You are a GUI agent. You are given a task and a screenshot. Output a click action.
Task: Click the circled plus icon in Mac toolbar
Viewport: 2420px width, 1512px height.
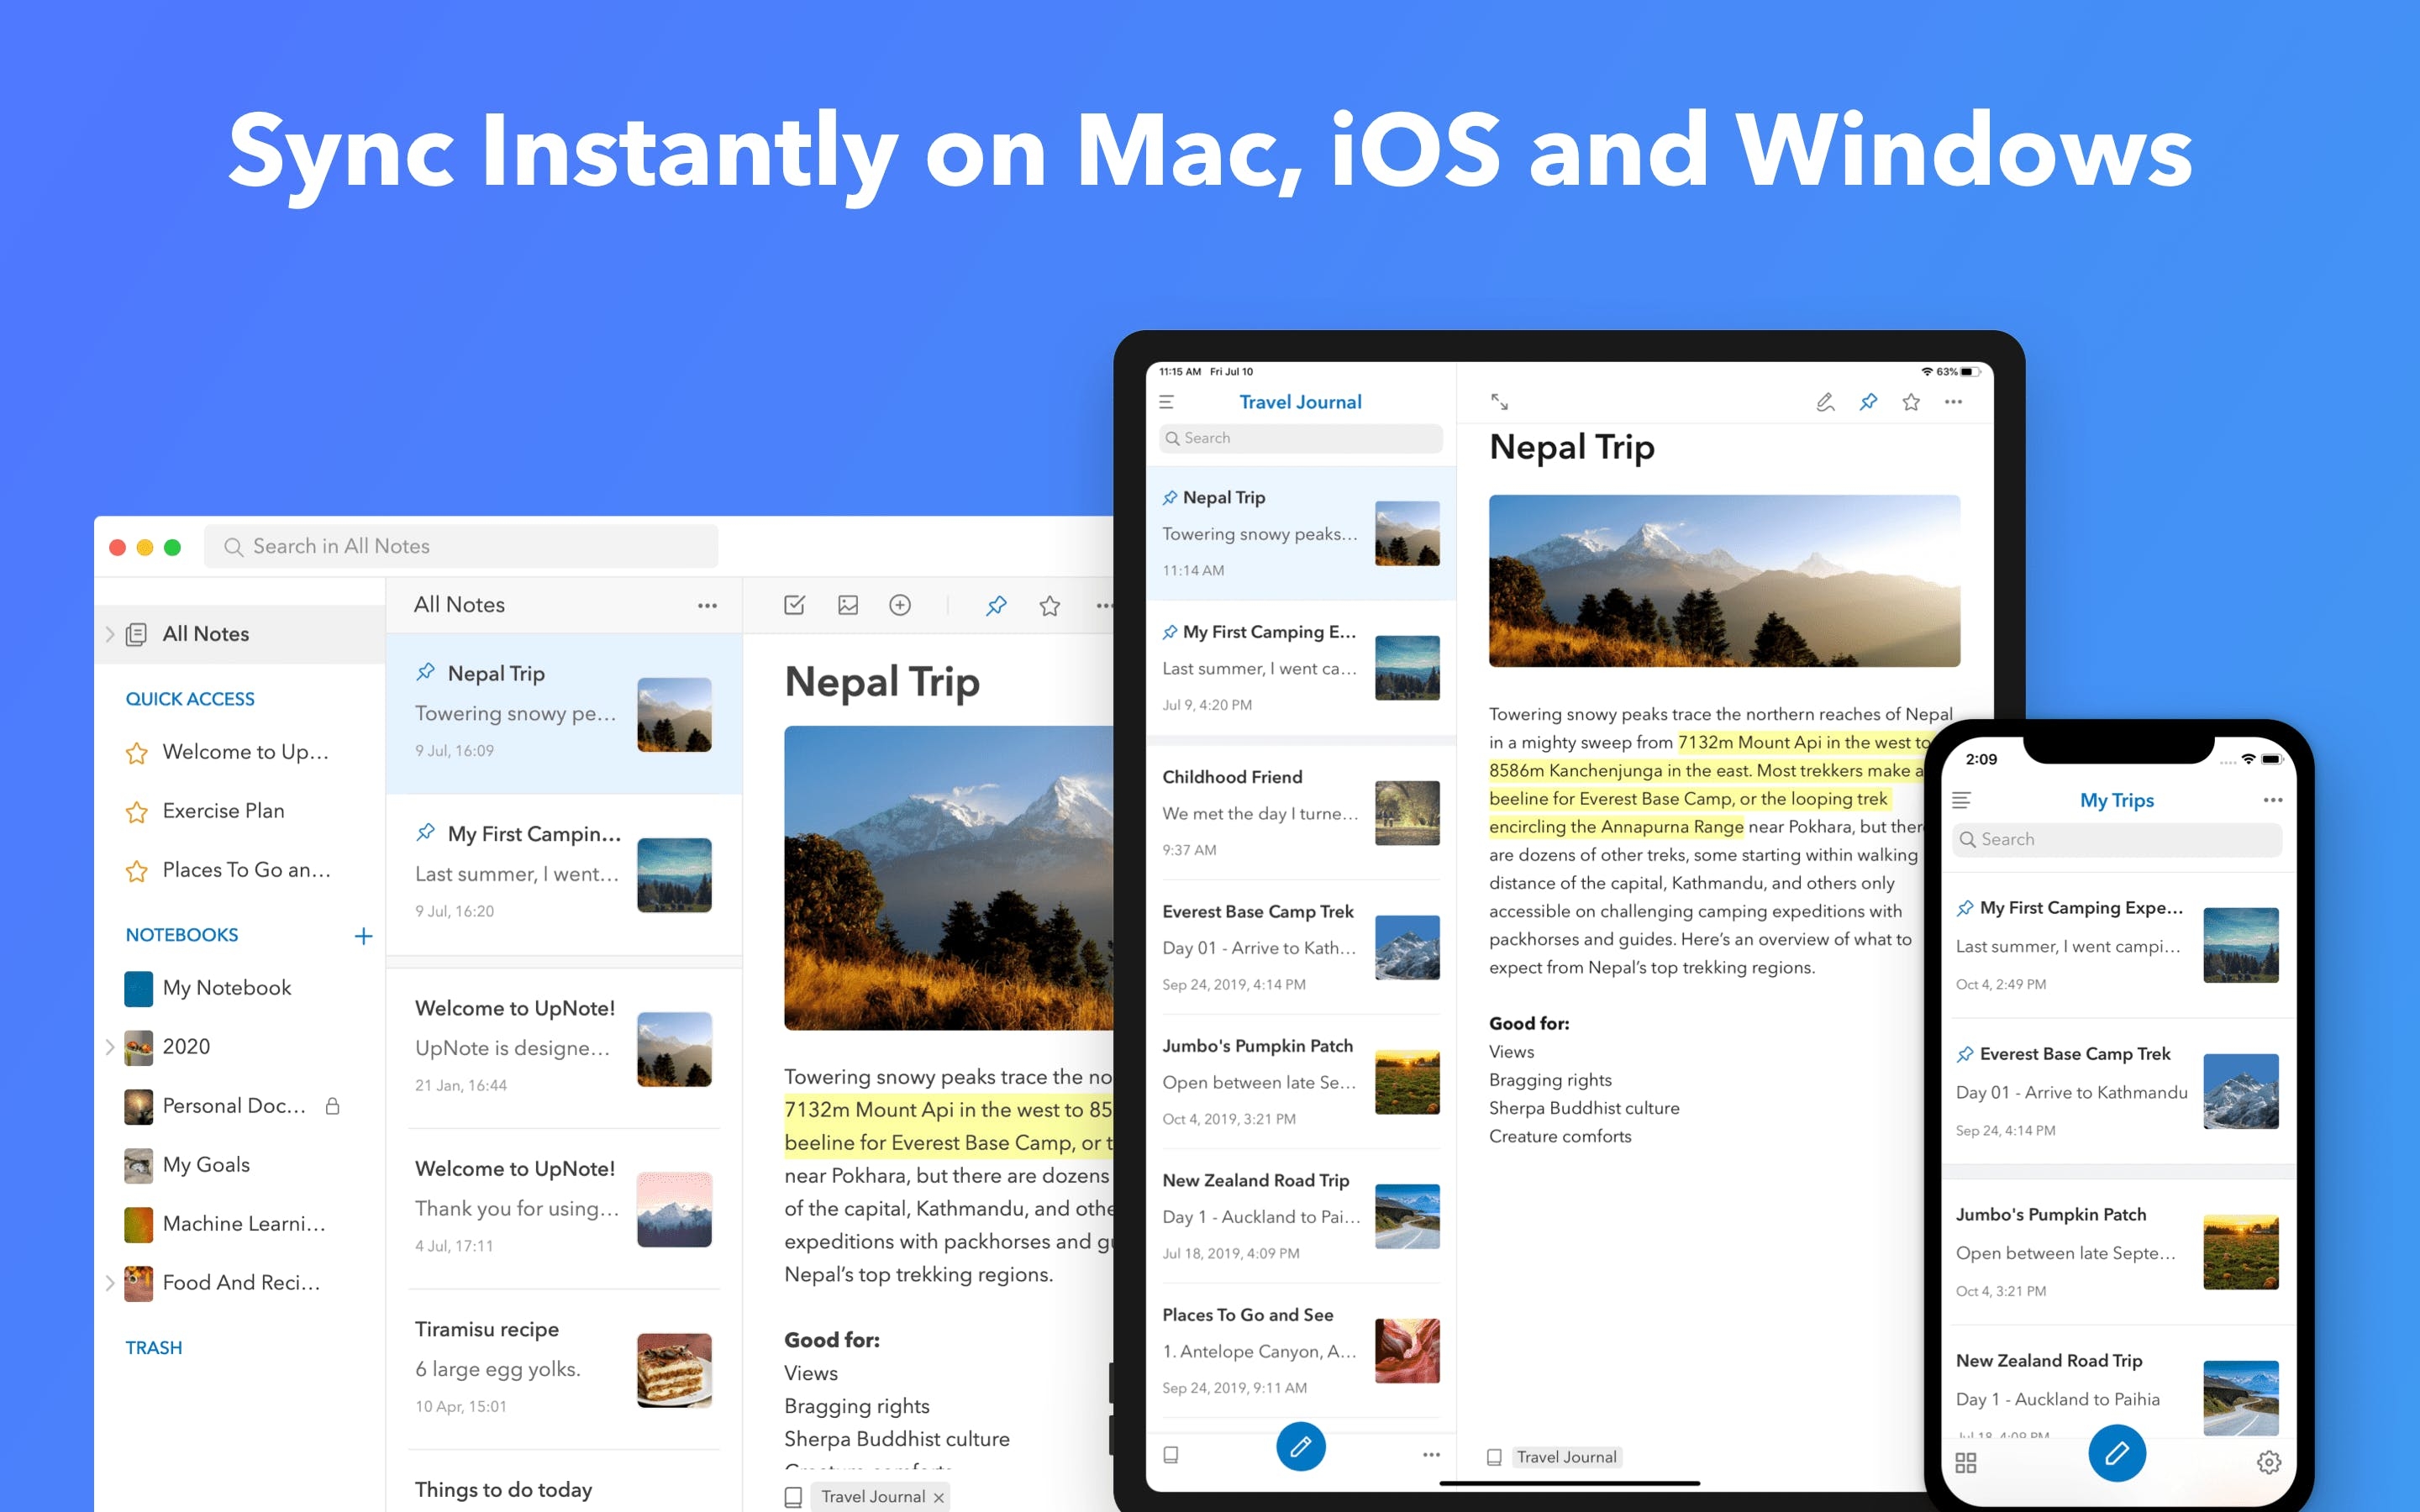click(900, 605)
